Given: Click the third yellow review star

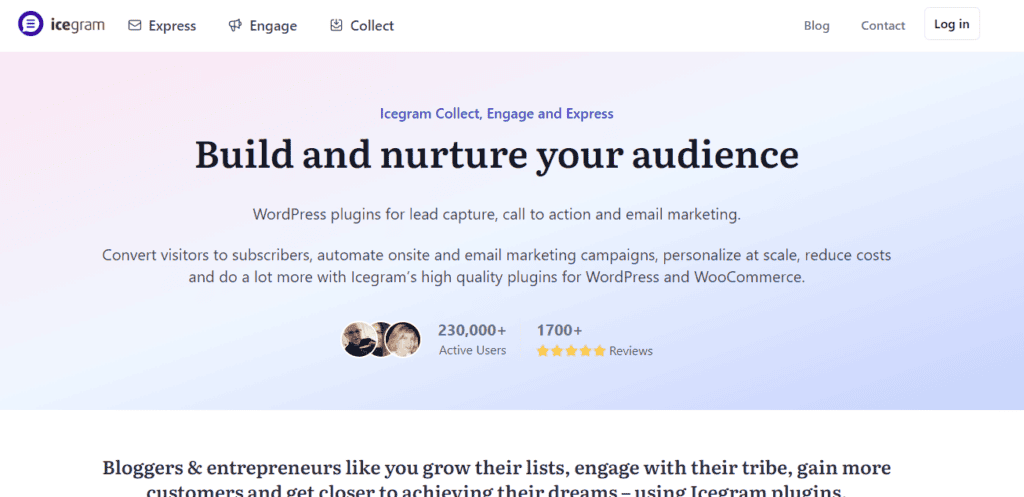Looking at the screenshot, I should point(571,351).
